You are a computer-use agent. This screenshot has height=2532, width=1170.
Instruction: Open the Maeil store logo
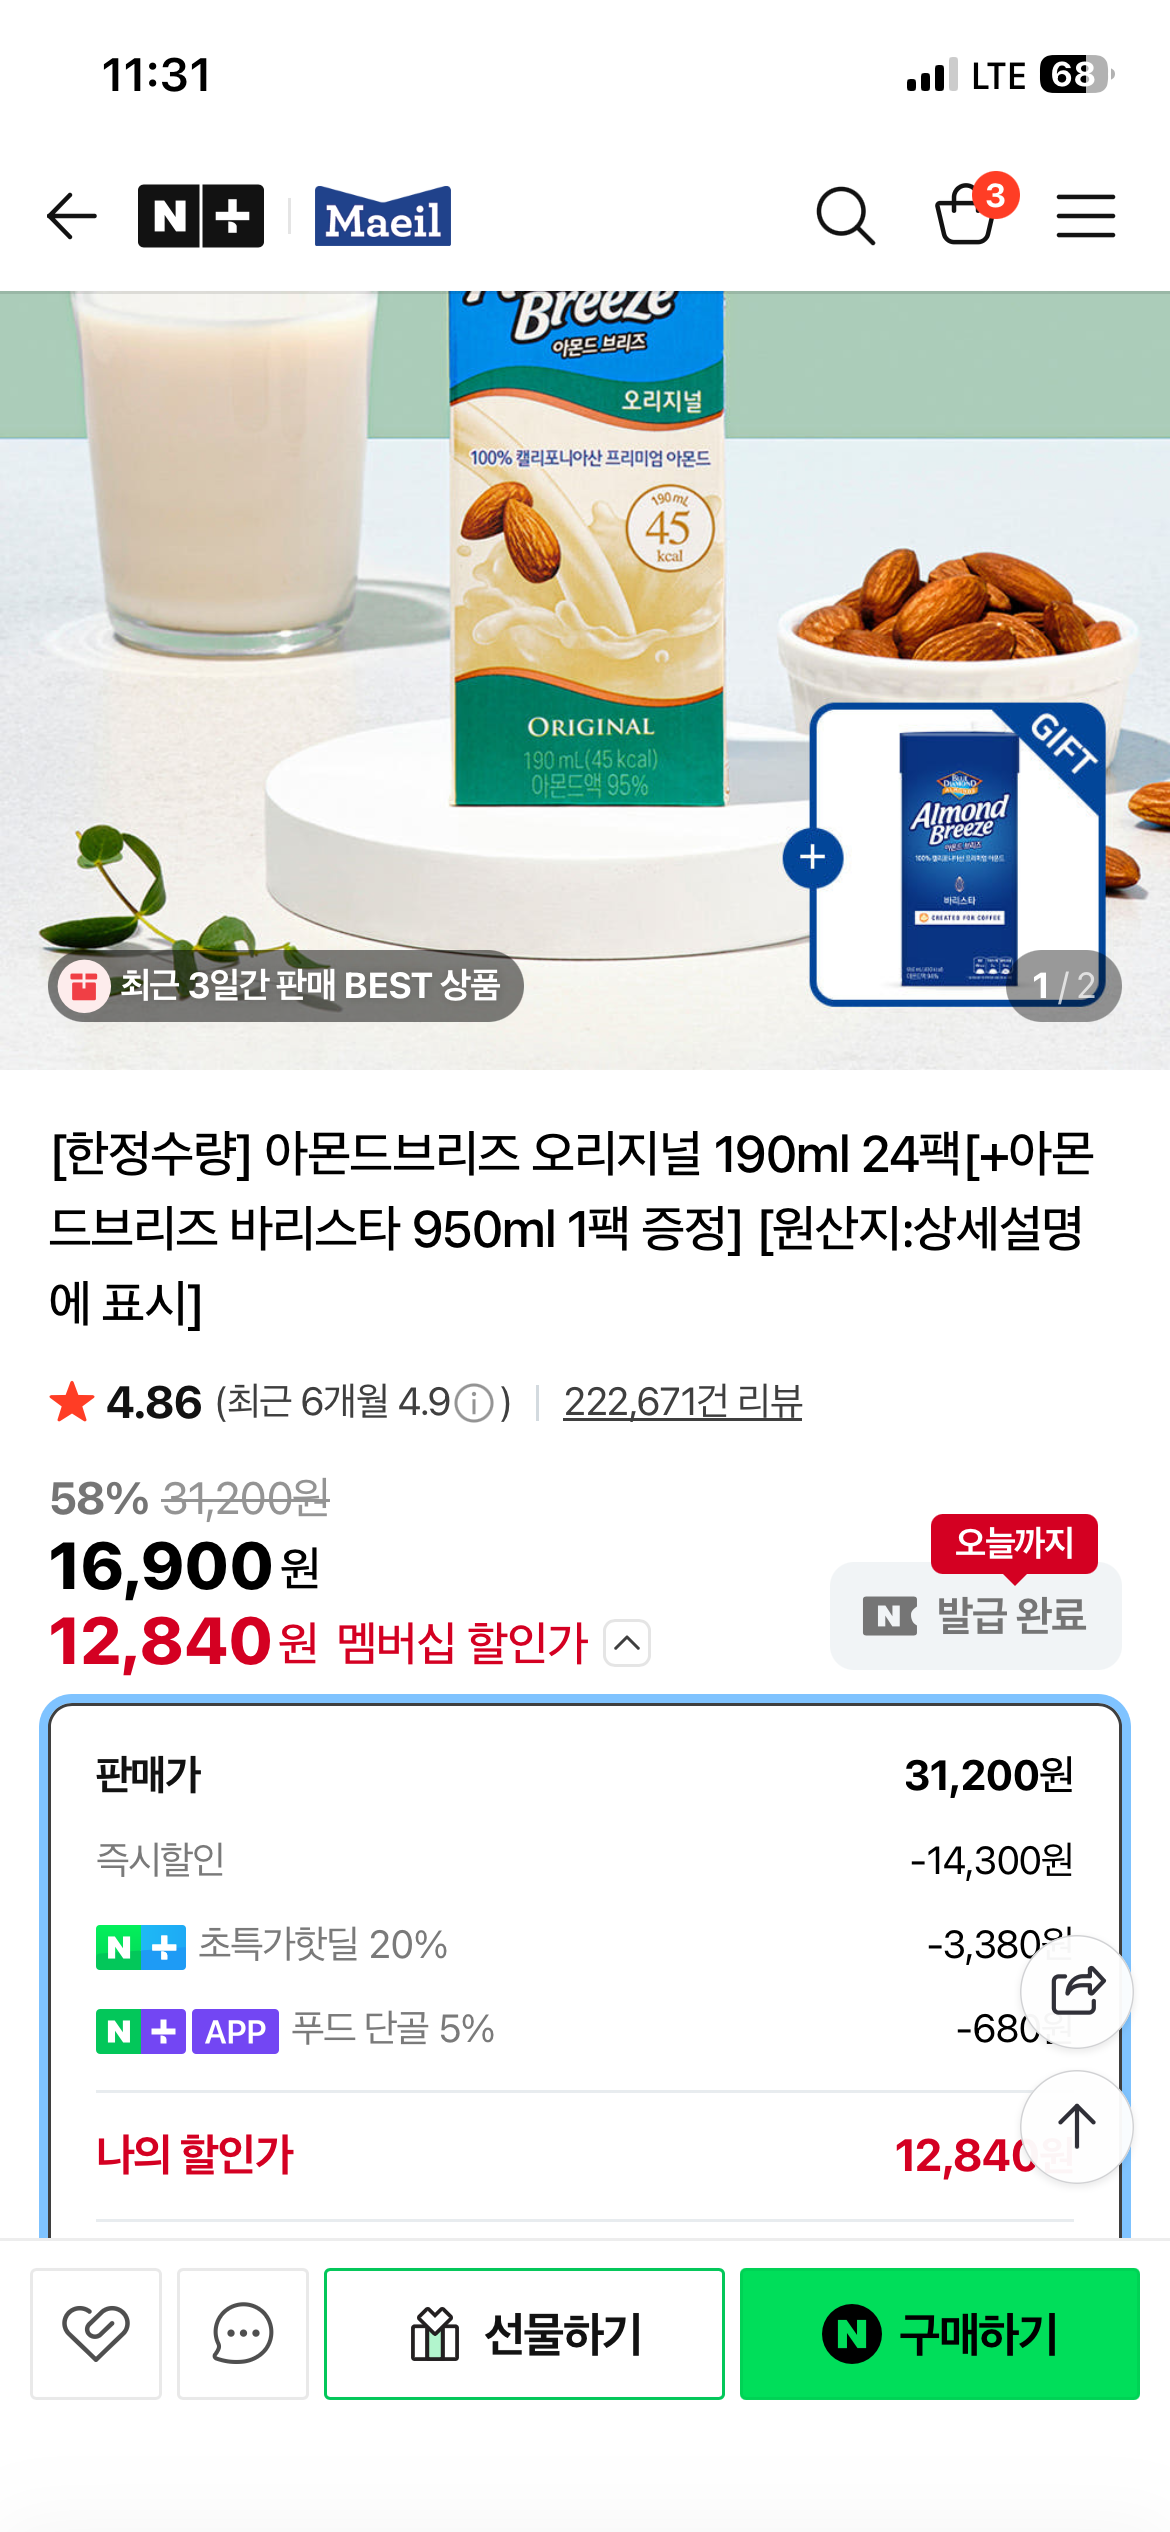point(382,216)
